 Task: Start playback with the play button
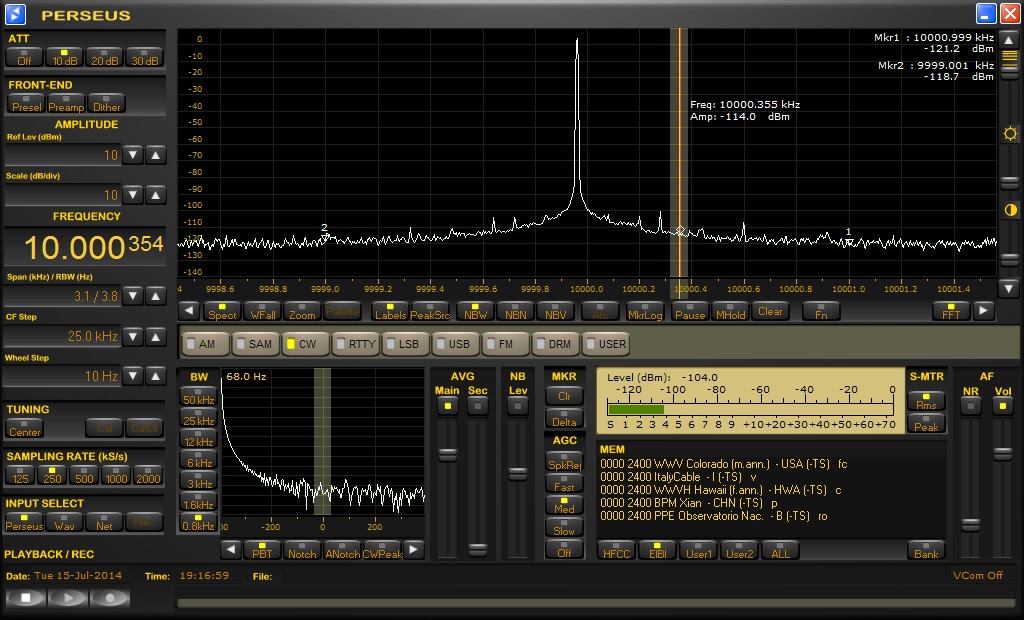[x=67, y=597]
